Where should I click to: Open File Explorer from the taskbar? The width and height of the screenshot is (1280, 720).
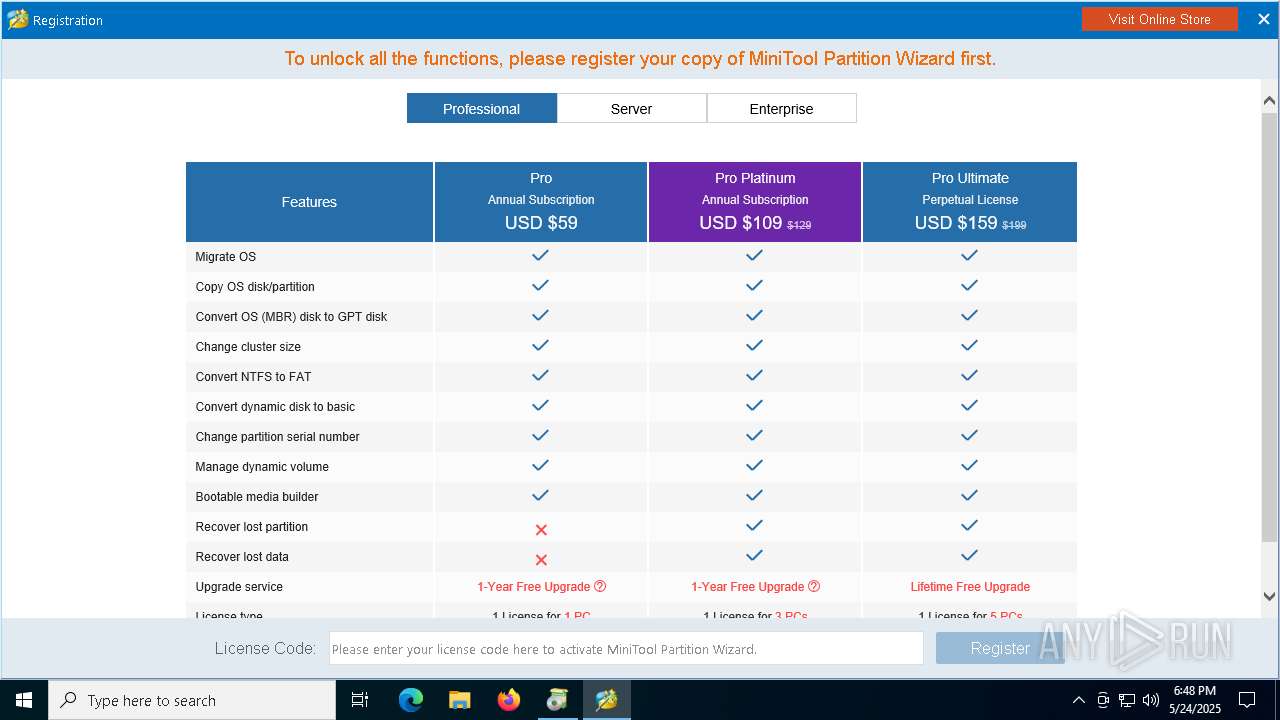click(460, 700)
